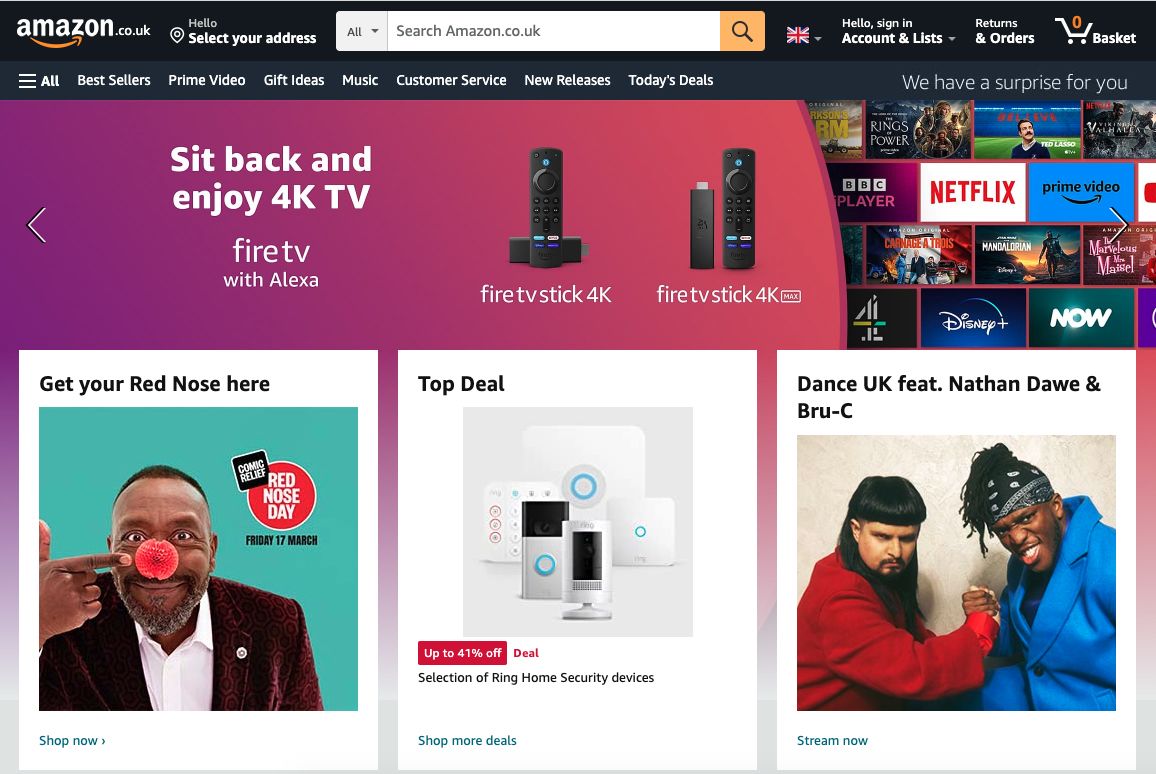Open the basket cart icon
This screenshot has height=774, width=1156.
[1095, 31]
